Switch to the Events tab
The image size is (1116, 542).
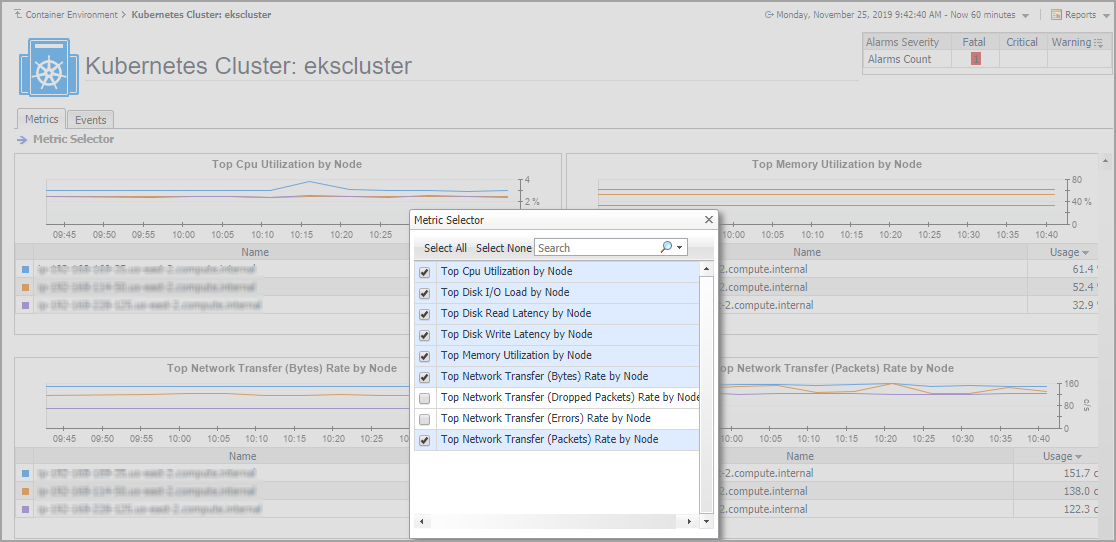point(91,120)
